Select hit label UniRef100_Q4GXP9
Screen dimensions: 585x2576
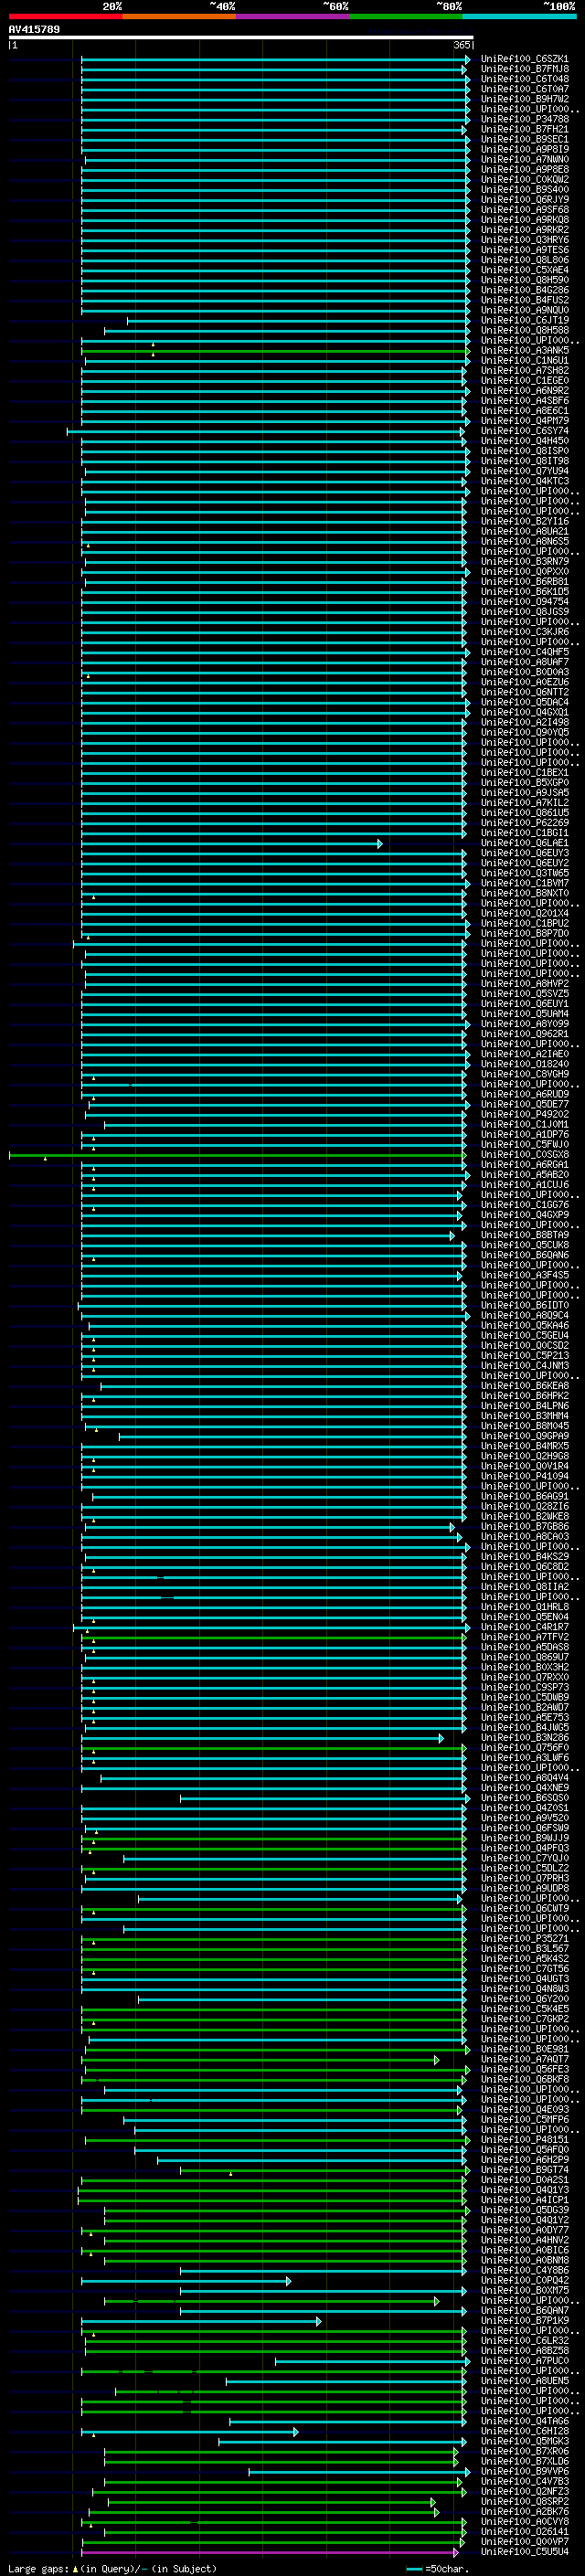(524, 1215)
